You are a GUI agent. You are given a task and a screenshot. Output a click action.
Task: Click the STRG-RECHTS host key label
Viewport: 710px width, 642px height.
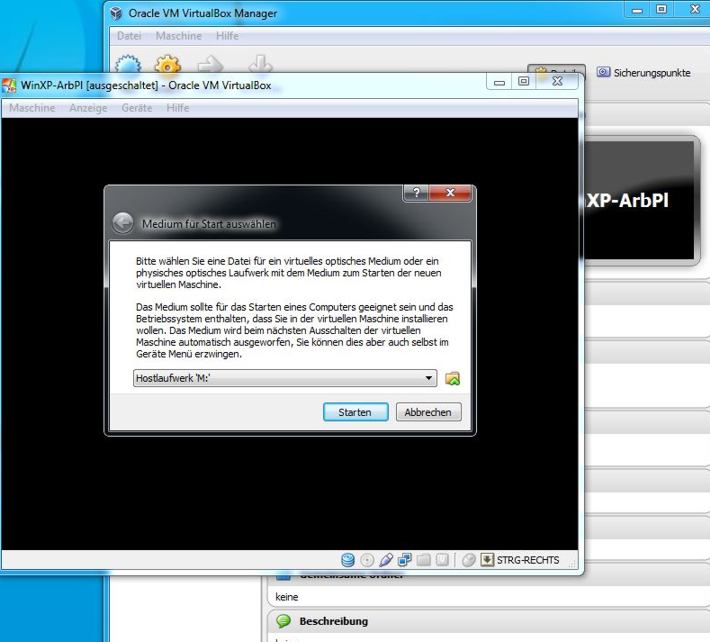528,560
